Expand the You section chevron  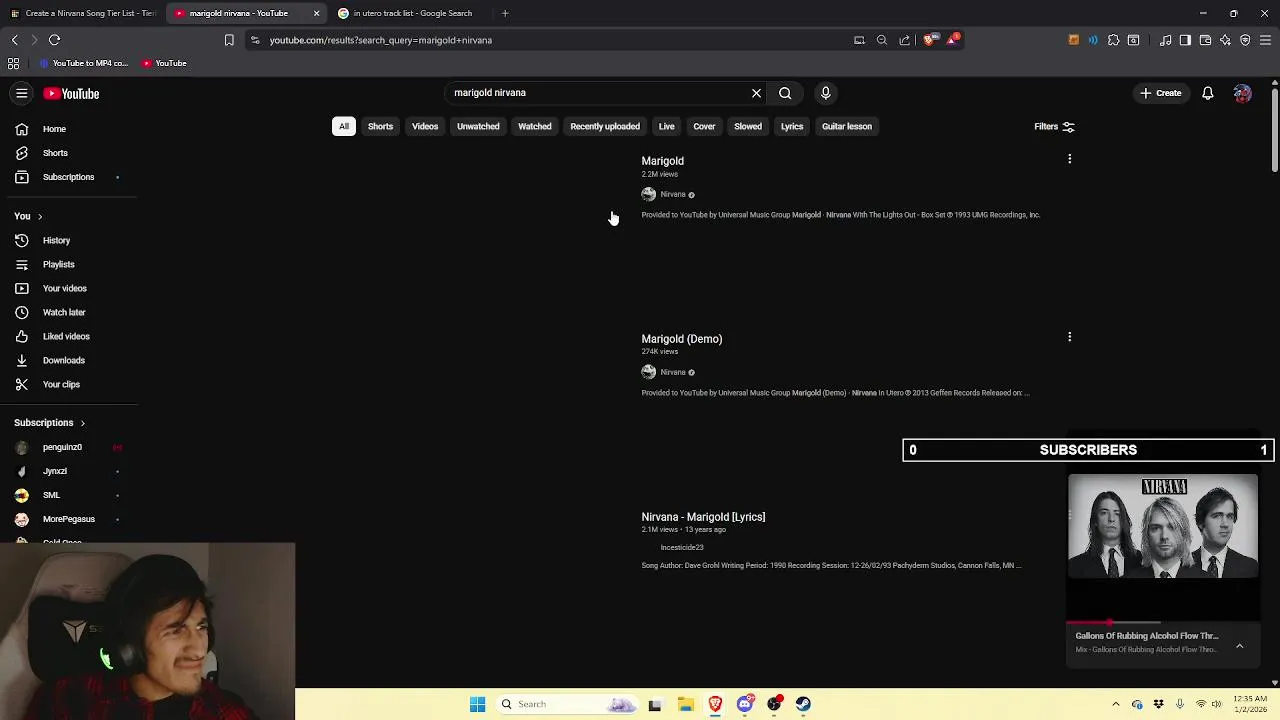click(39, 216)
